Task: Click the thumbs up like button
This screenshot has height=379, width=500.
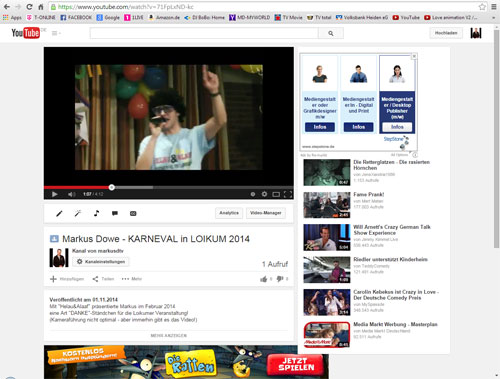Action: tap(264, 279)
